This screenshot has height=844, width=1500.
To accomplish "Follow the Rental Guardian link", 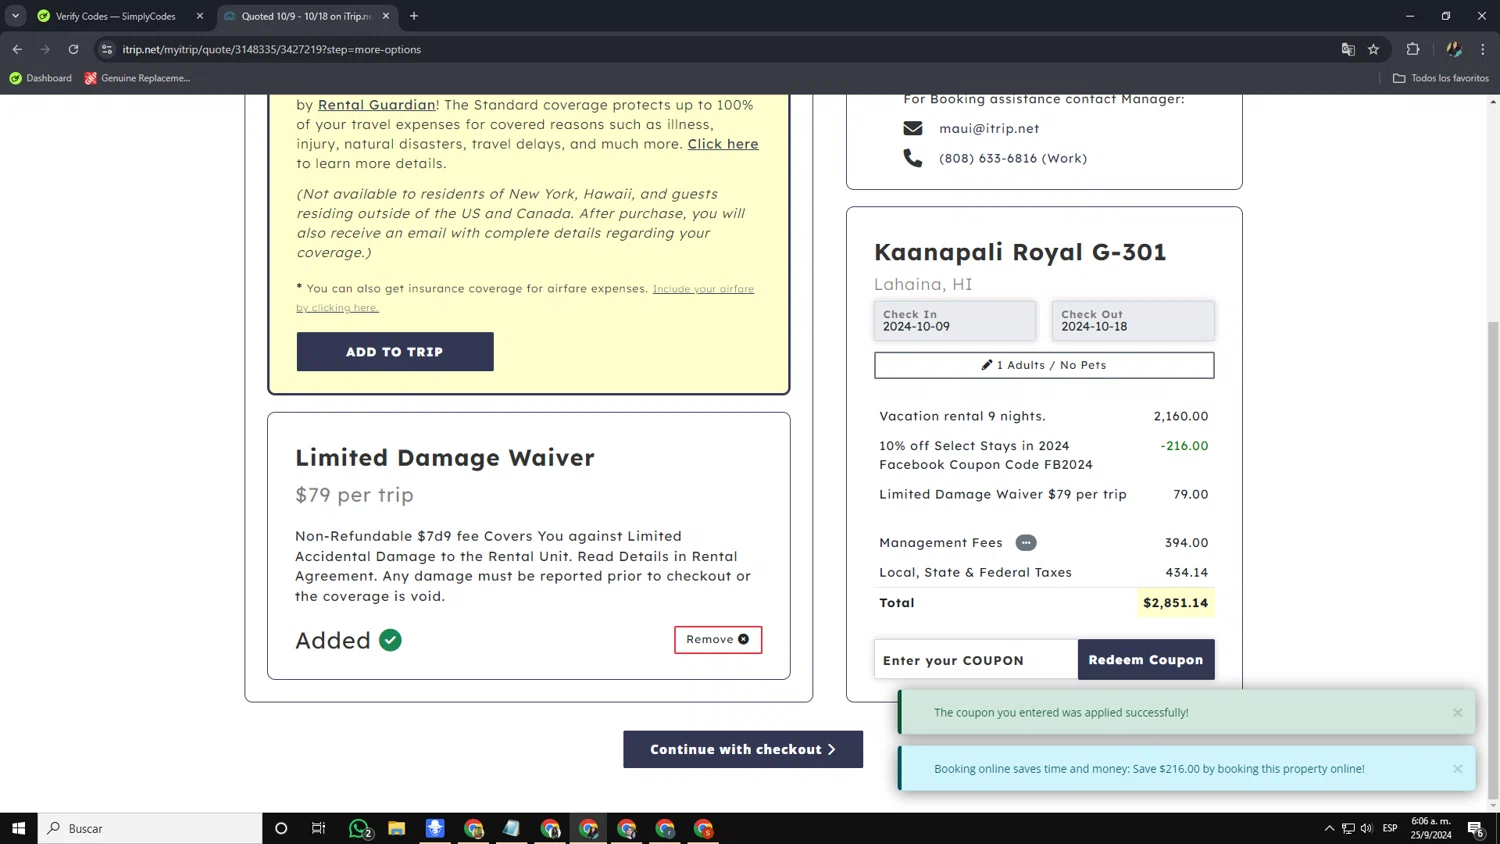I will click(376, 104).
